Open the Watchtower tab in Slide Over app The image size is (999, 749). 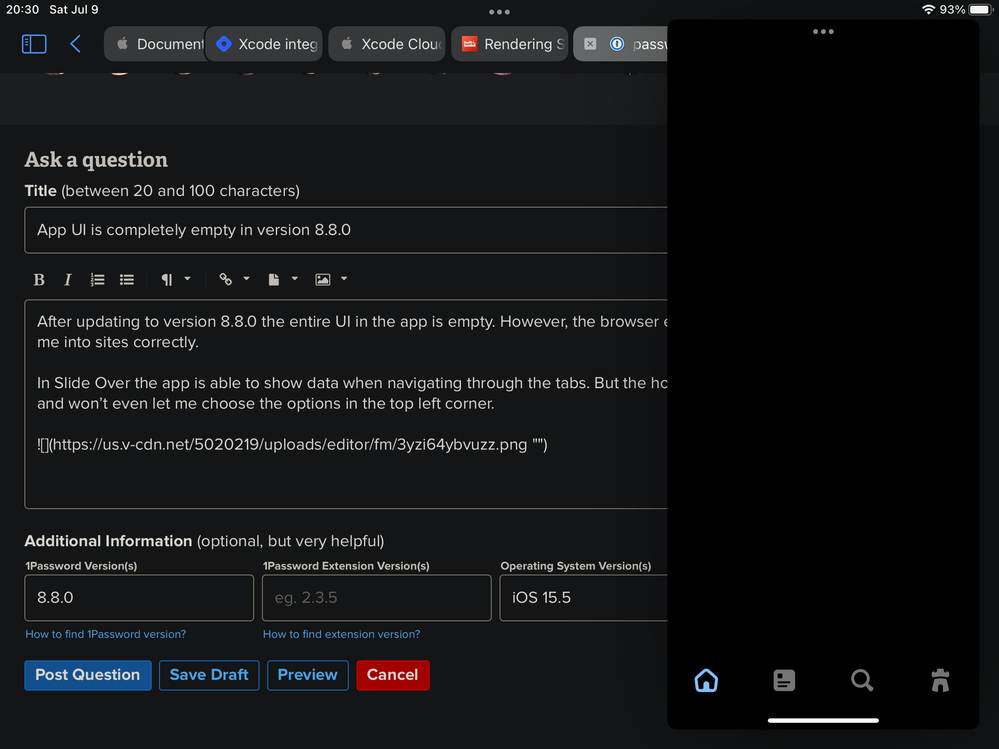(939, 680)
